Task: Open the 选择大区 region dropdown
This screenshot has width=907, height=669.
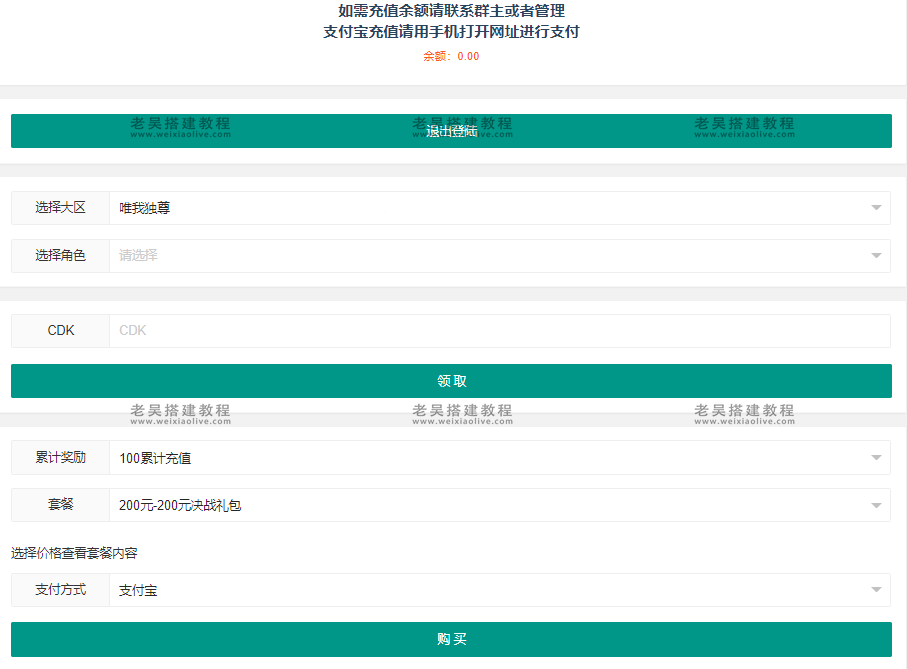Action: (x=500, y=208)
